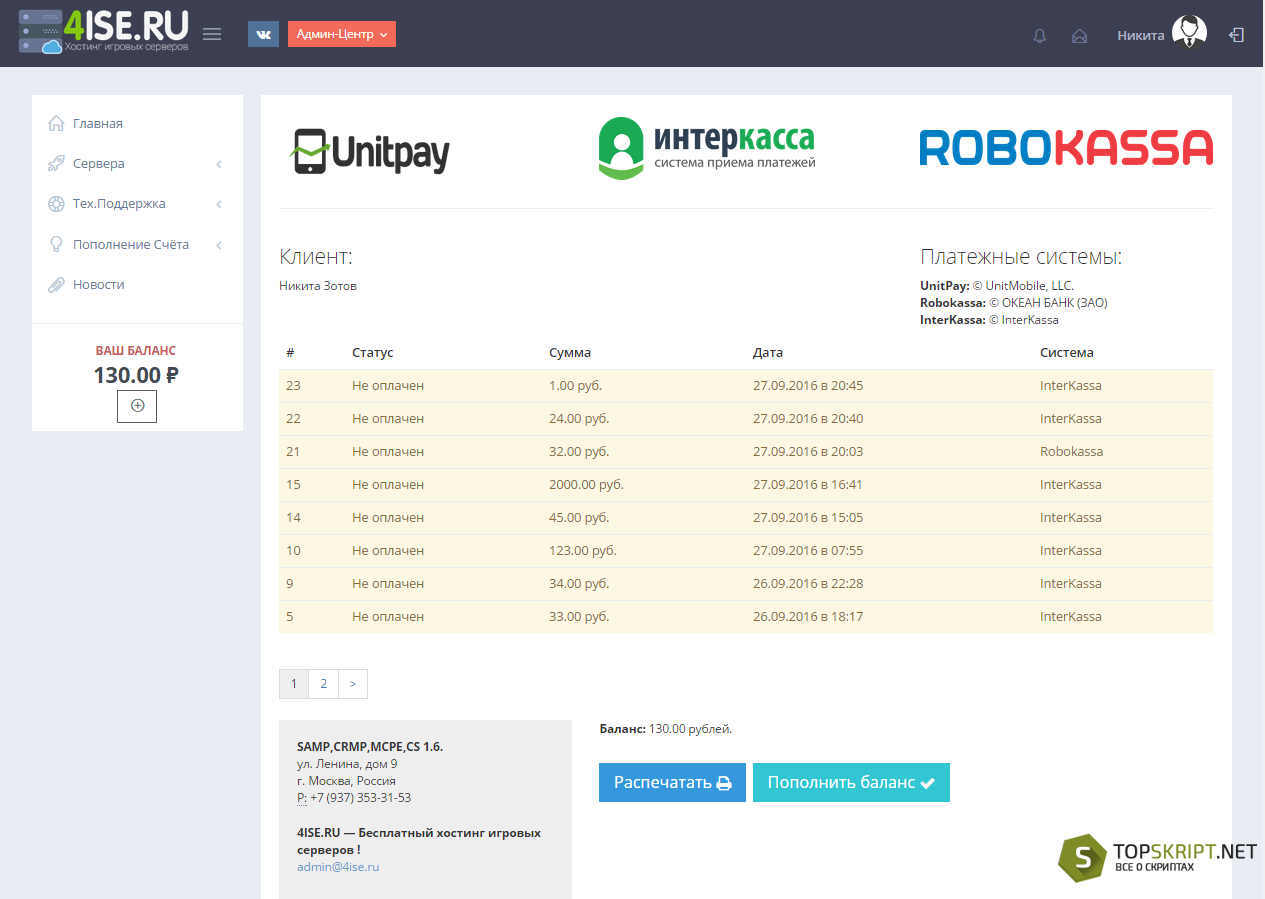Select invoice row number 23
Viewport: 1265px width, 899px height.
click(746, 386)
